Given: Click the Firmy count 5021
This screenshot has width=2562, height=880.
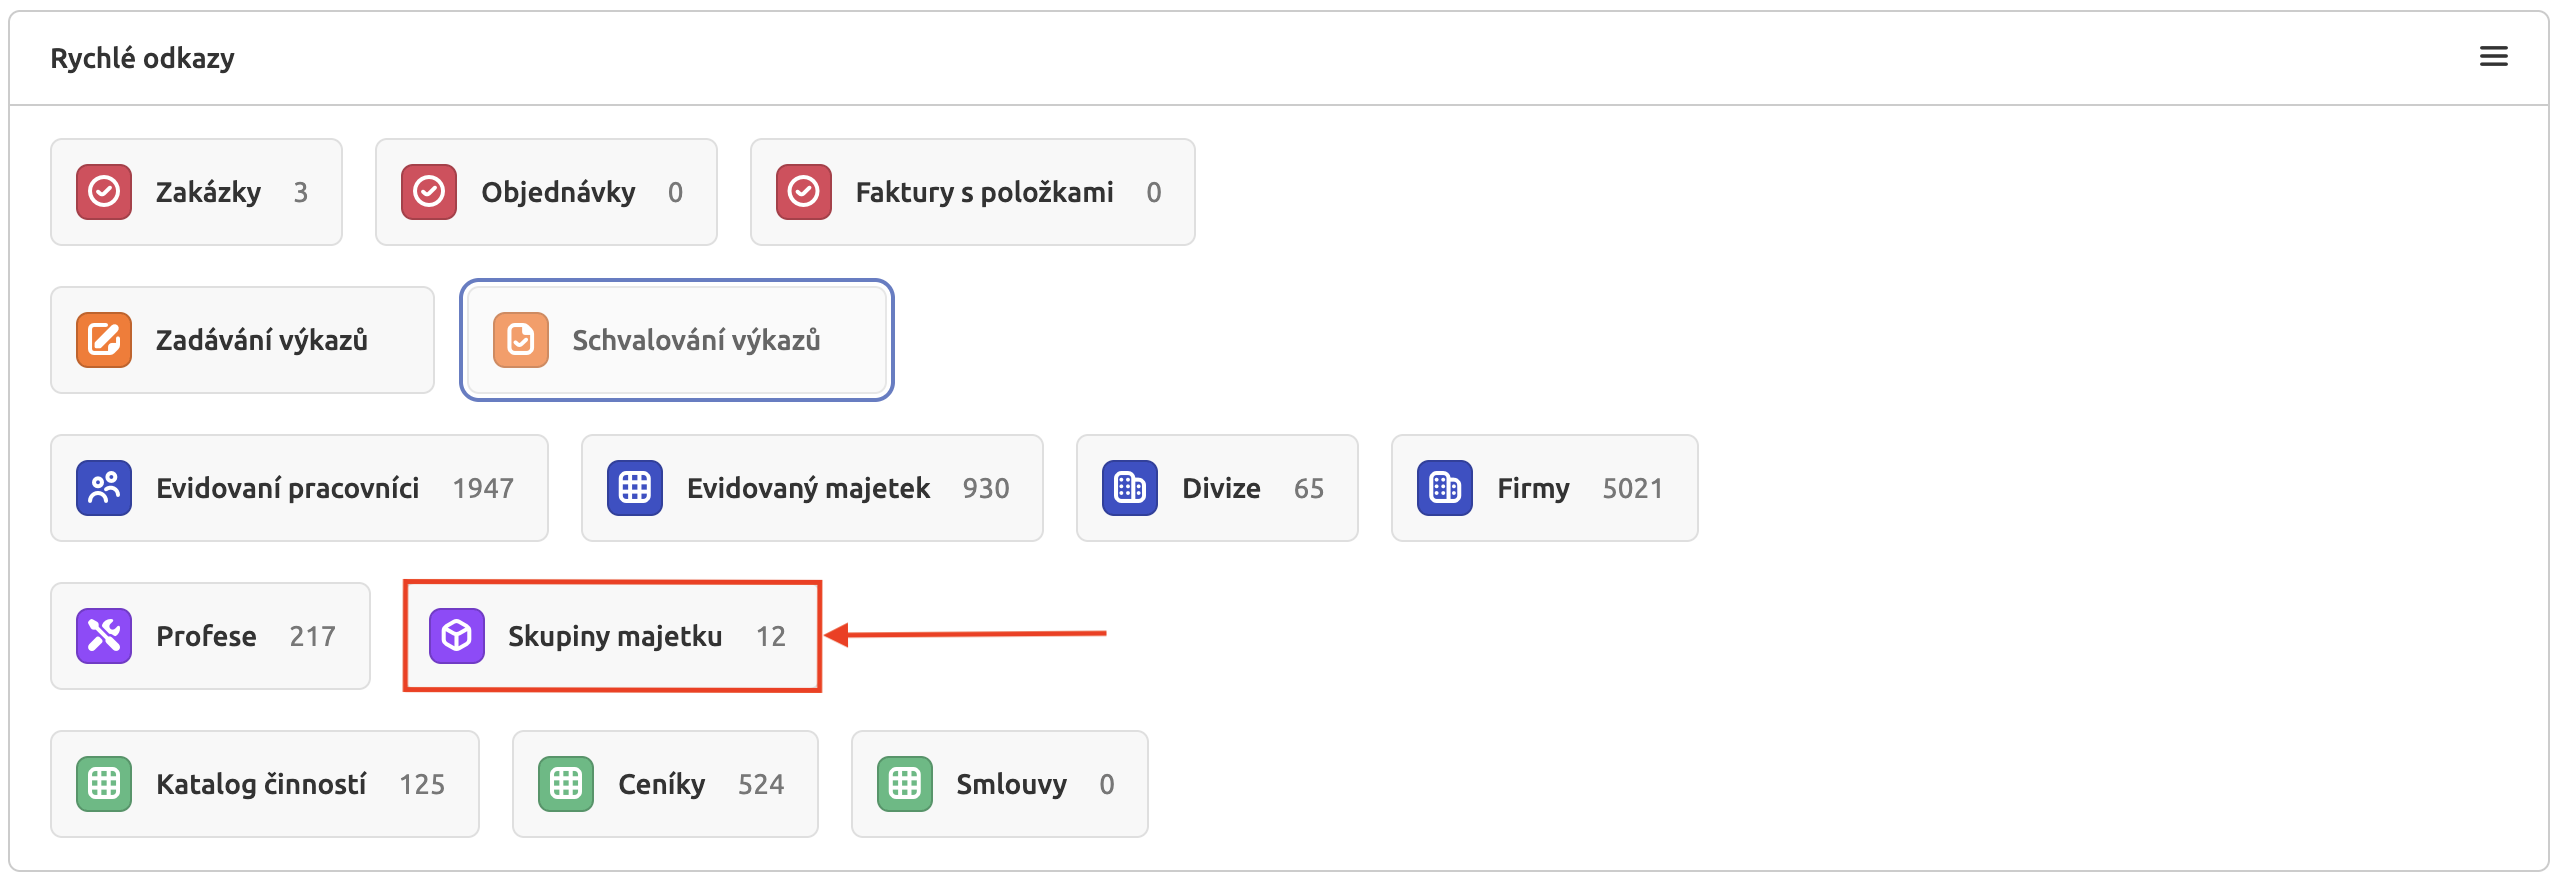Looking at the screenshot, I should click(1632, 488).
